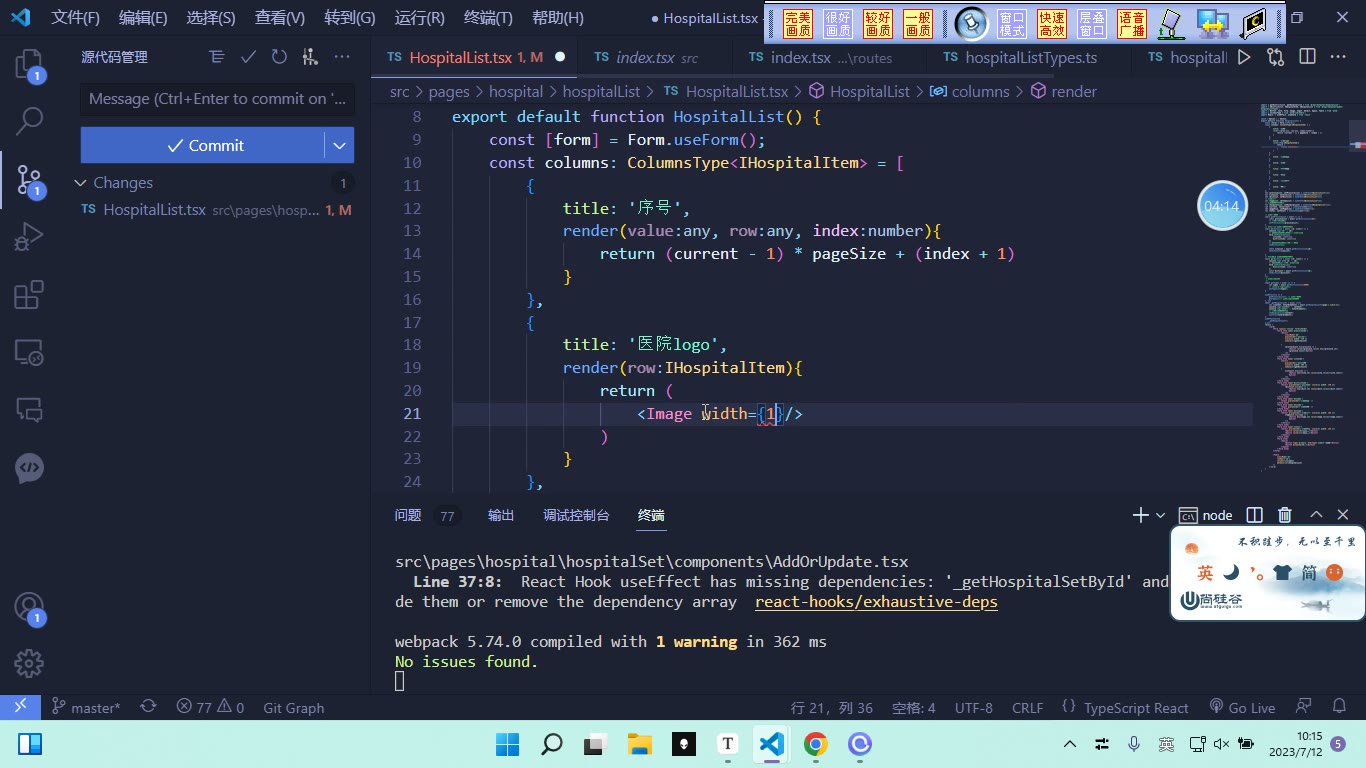Open the Explorer view in activity bar
Viewport: 1366px width, 768px height.
29,65
